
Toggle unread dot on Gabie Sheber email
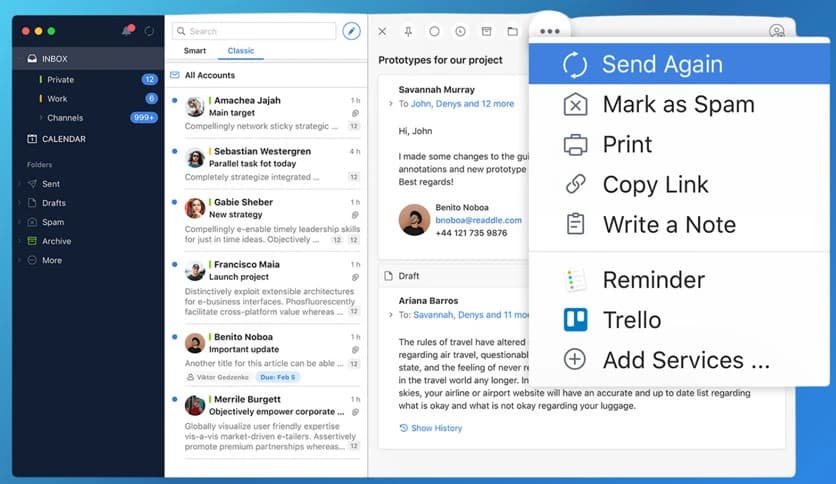tap(174, 202)
